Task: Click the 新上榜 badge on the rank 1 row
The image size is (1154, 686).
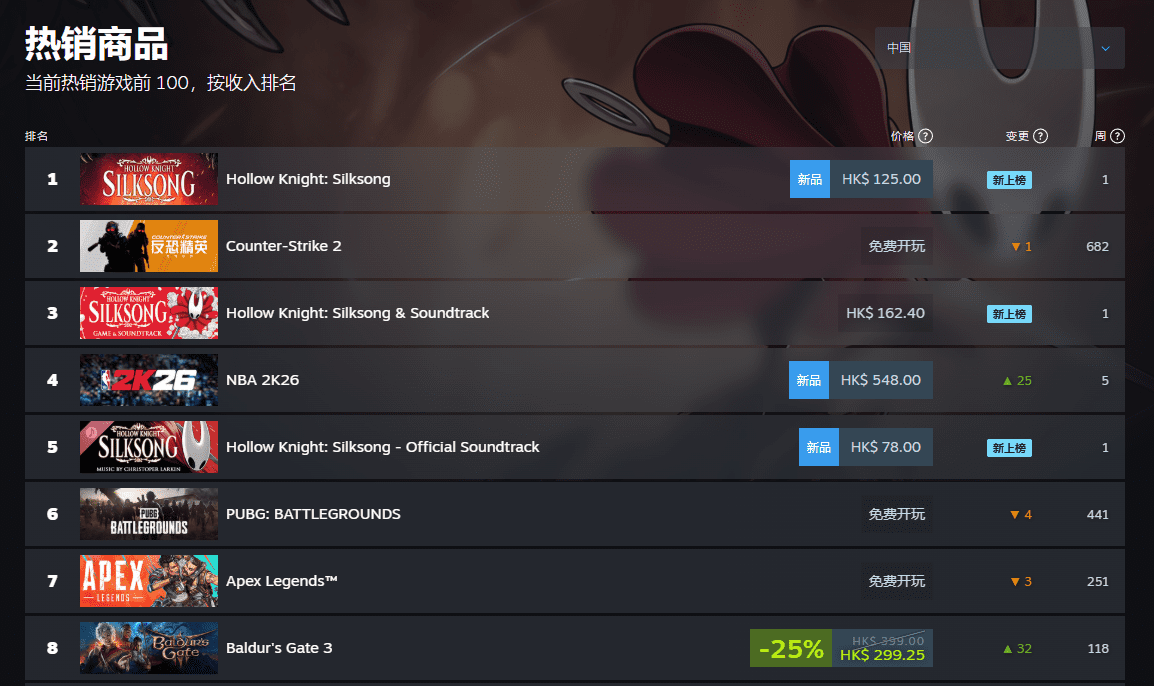Action: tap(1009, 180)
